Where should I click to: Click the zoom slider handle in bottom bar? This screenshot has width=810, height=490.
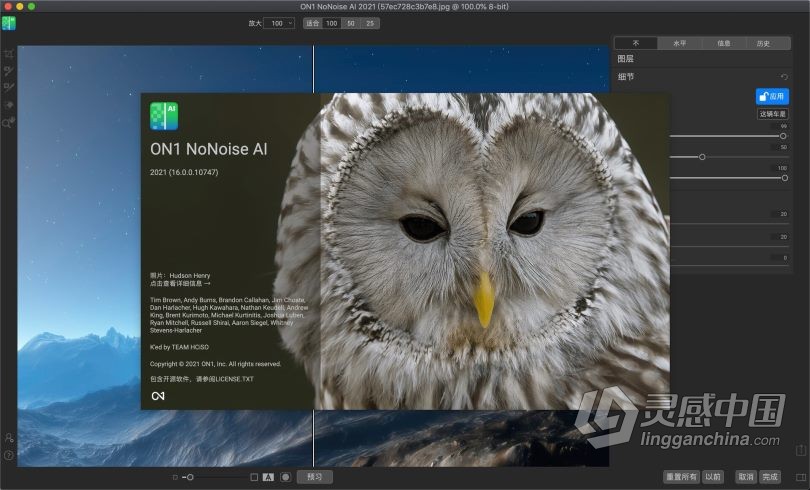pyautogui.click(x=190, y=477)
